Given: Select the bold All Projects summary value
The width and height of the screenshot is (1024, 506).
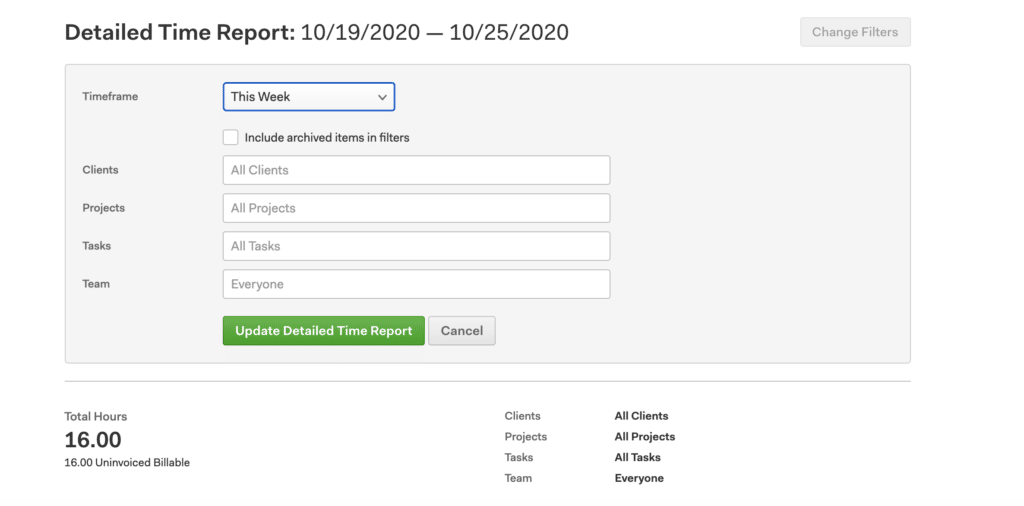Looking at the screenshot, I should click(644, 437).
